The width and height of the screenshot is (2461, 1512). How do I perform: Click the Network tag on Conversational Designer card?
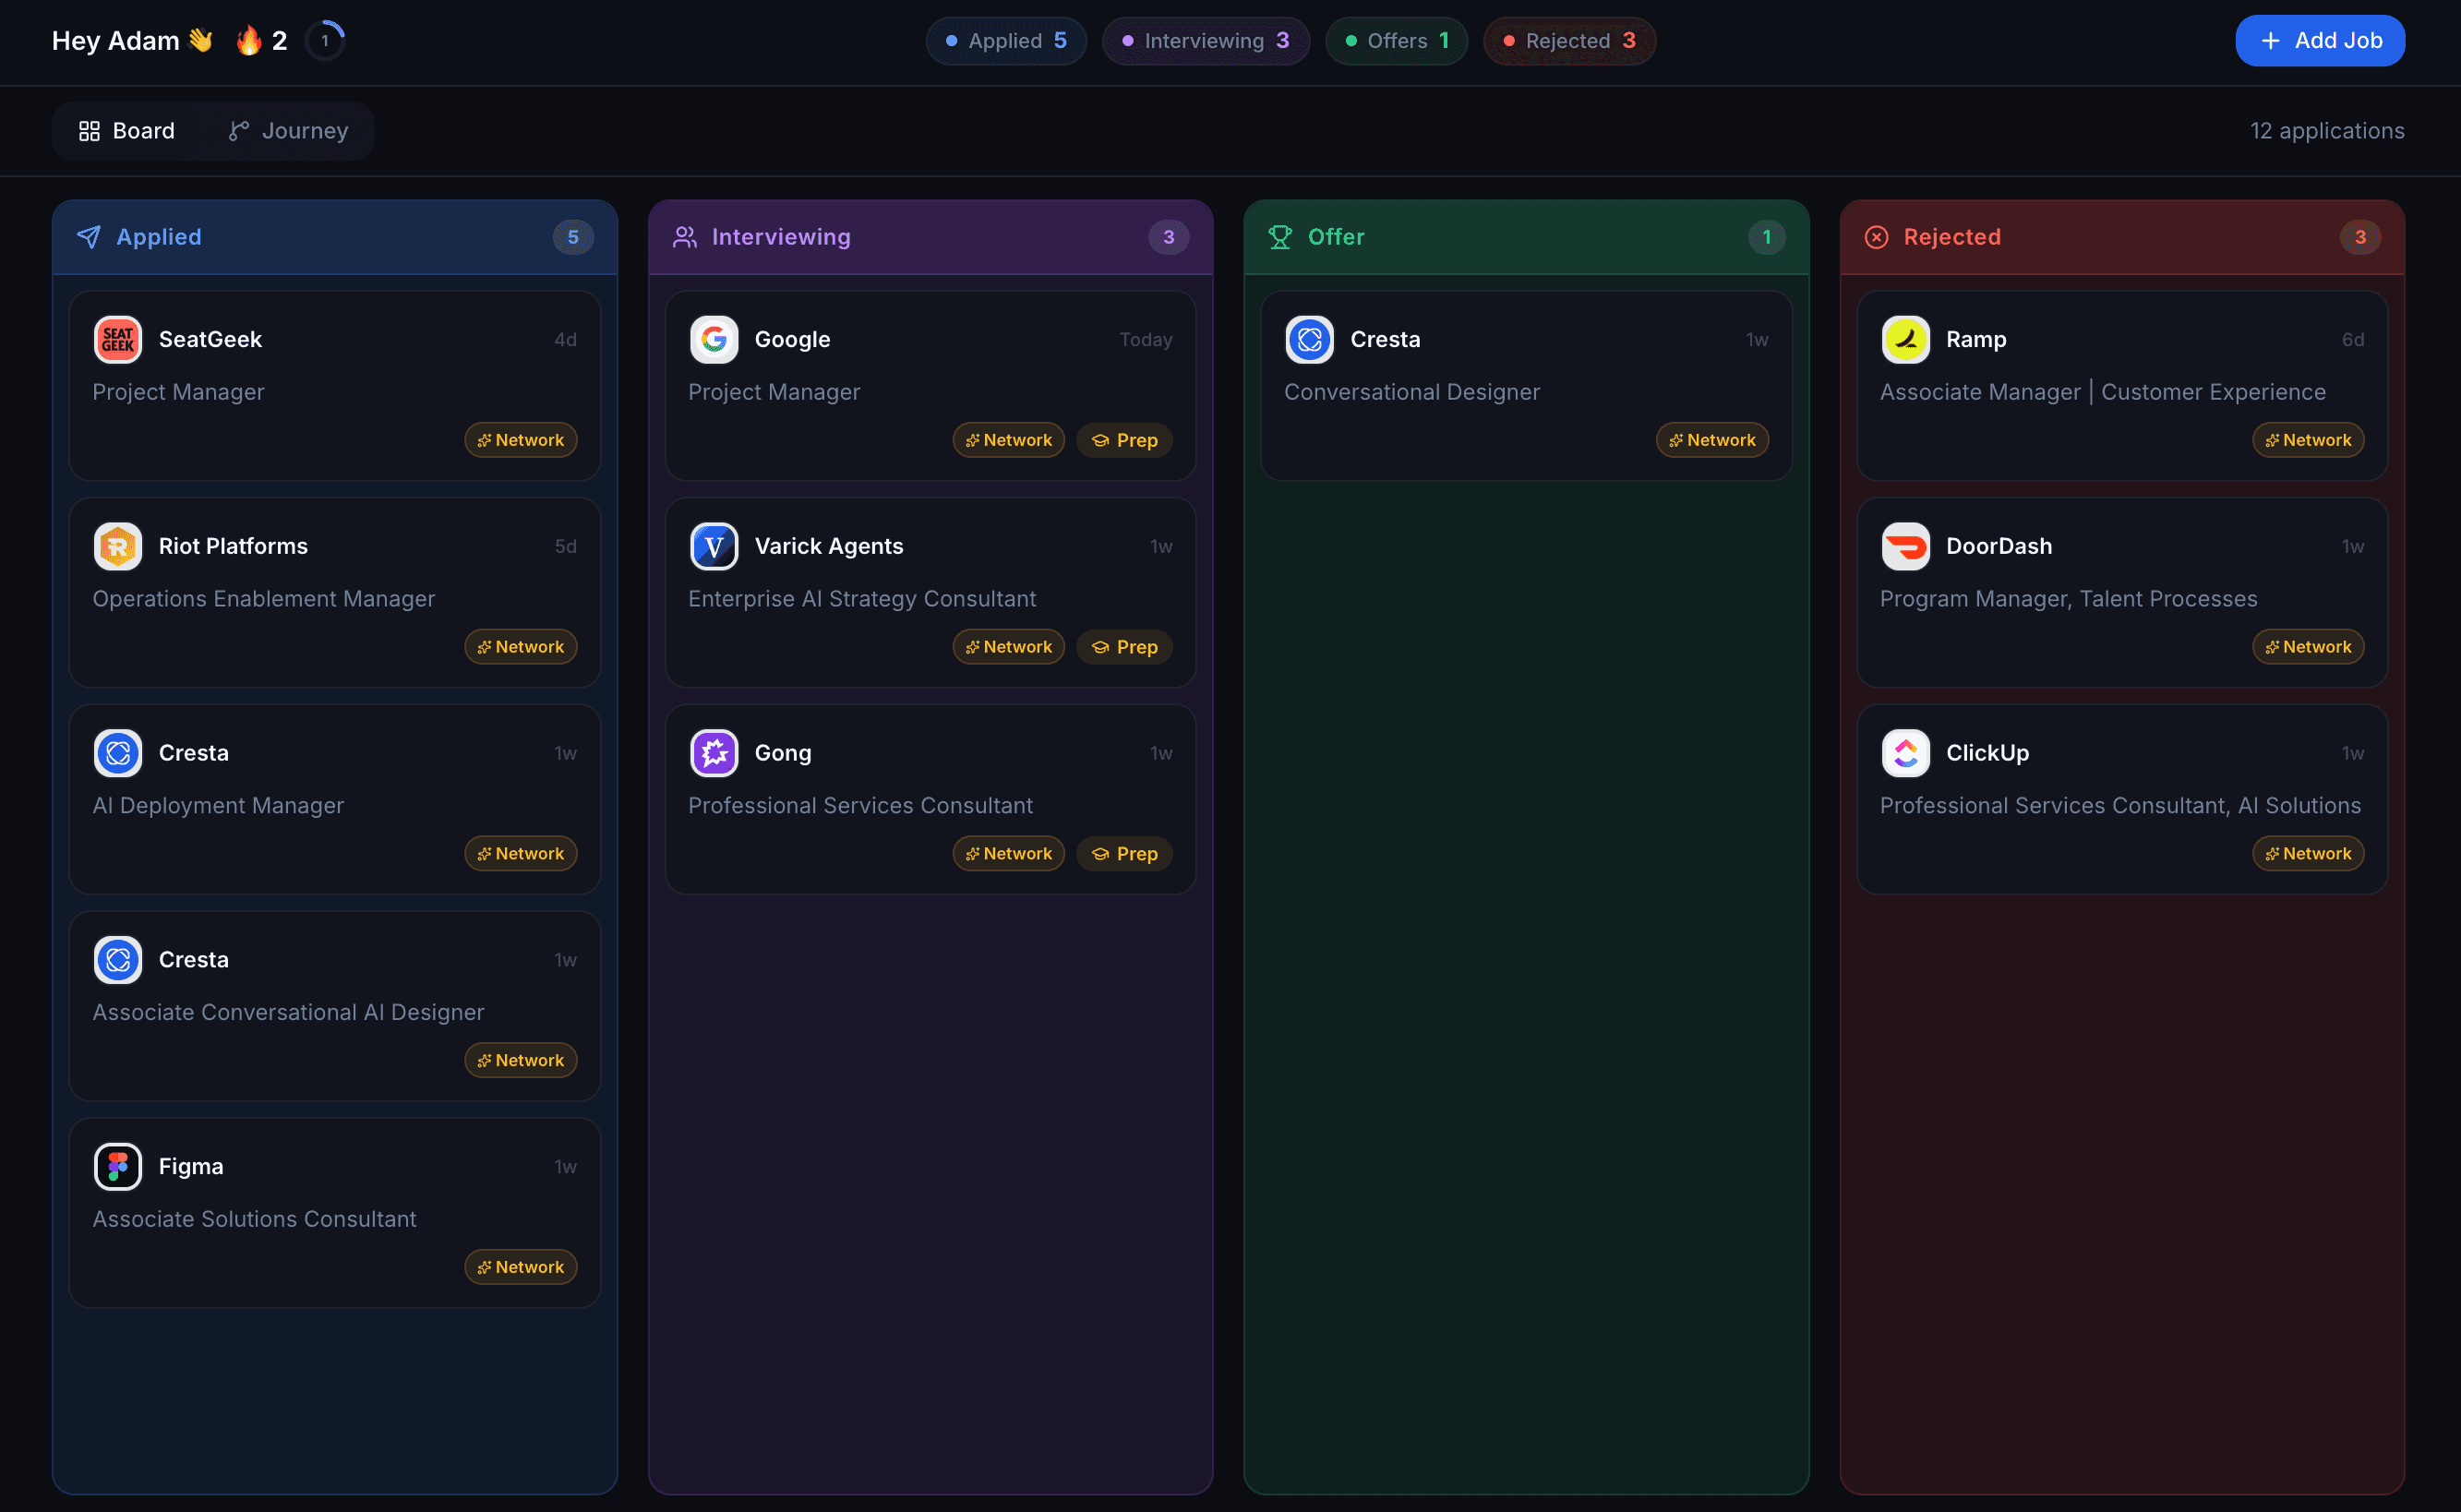tap(1713, 440)
